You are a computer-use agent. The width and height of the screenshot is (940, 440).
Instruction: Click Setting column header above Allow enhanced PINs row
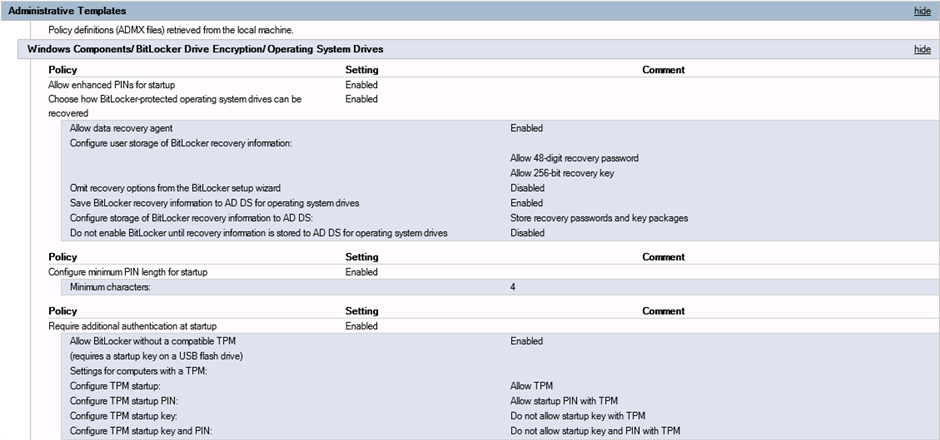361,70
